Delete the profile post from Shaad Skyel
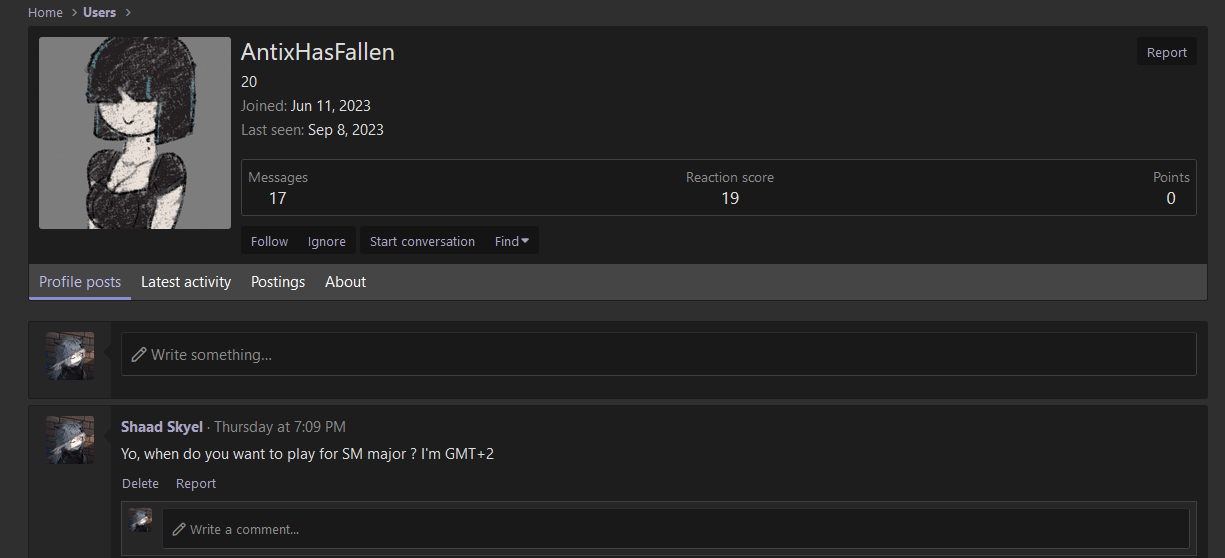 tap(140, 483)
